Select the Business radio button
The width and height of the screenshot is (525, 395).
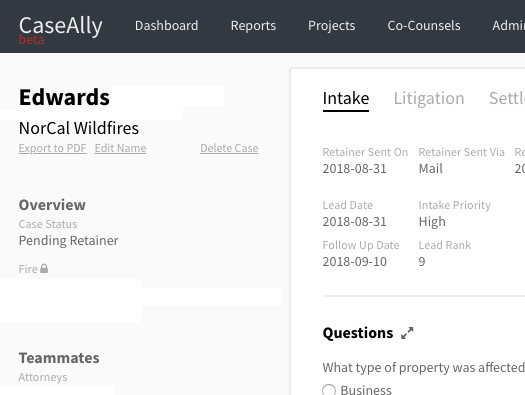[x=329, y=390]
